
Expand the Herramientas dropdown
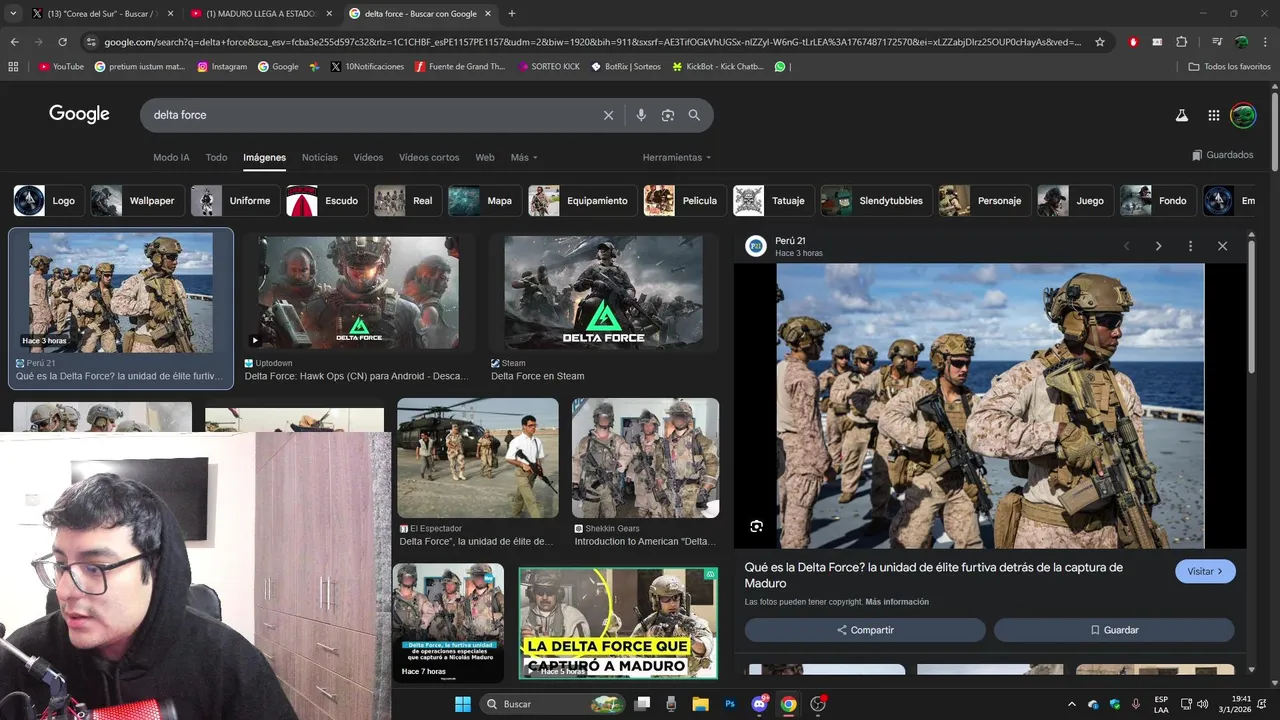point(677,157)
